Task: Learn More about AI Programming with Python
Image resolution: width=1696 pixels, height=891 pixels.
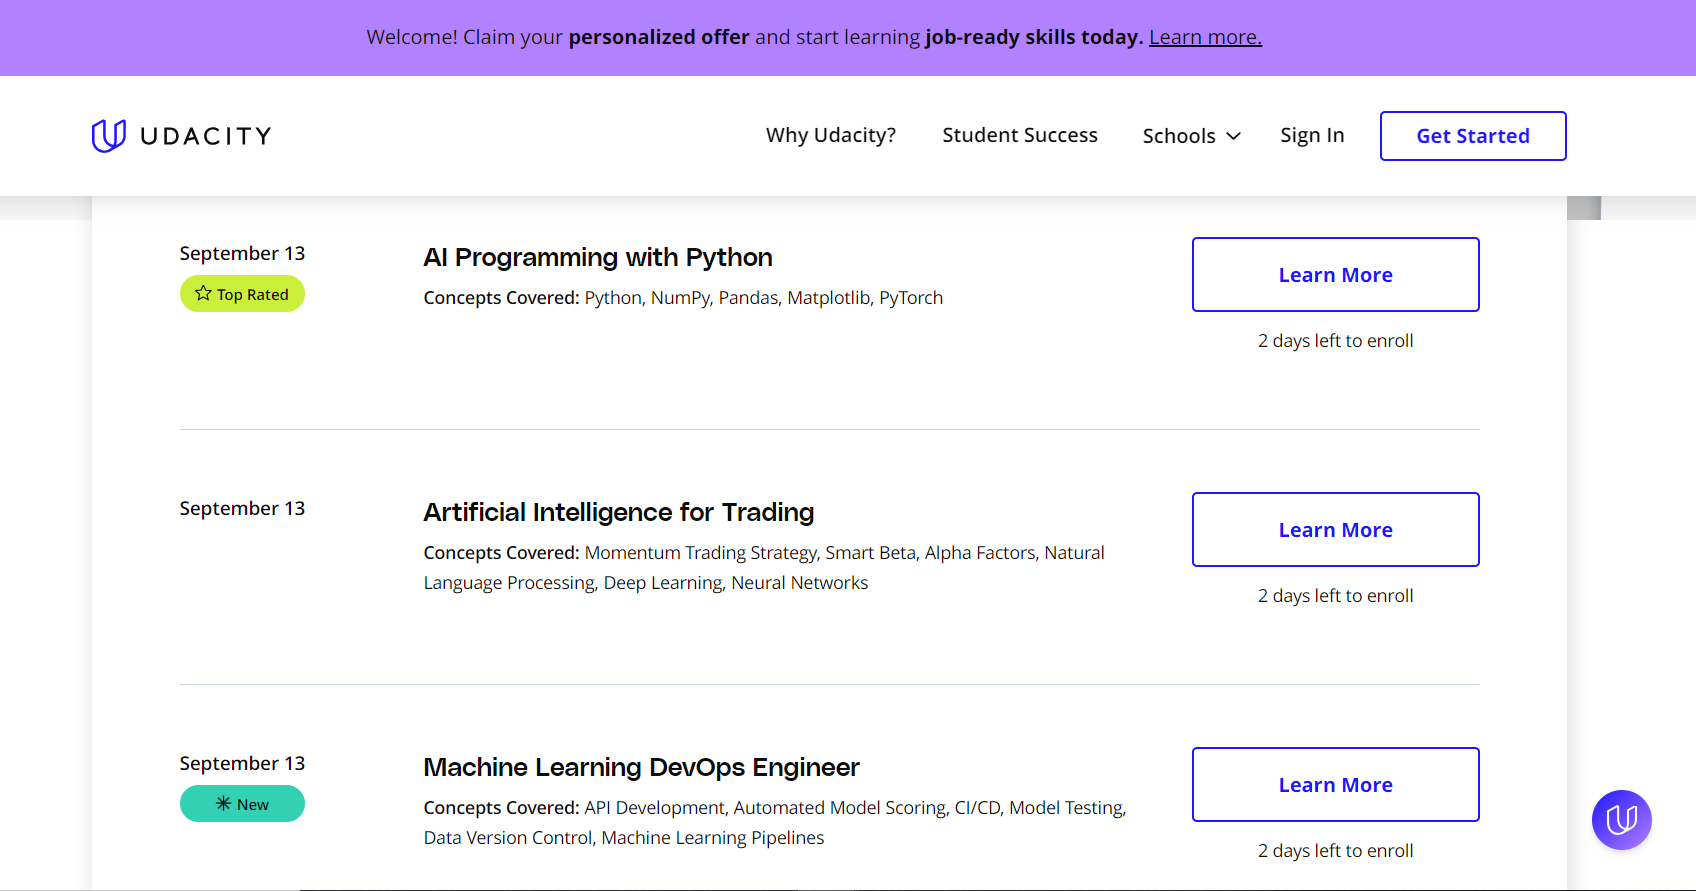Action: click(1335, 275)
